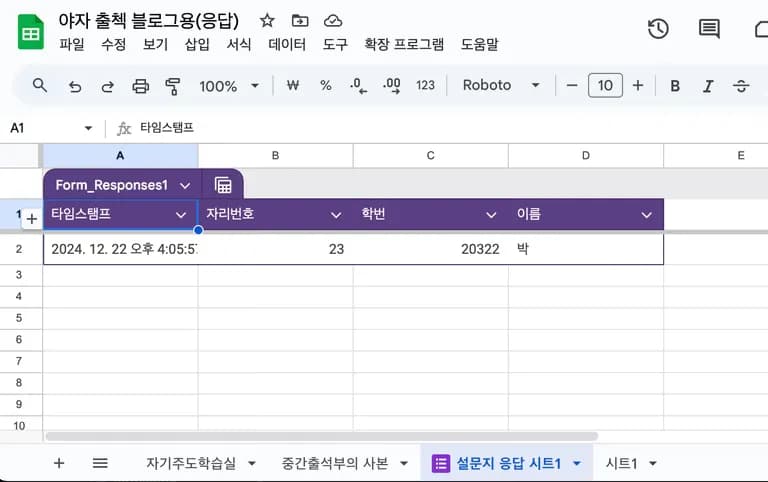Image resolution: width=768 pixels, height=482 pixels.
Task: Open the comments panel icon
Action: pyautogui.click(x=709, y=29)
